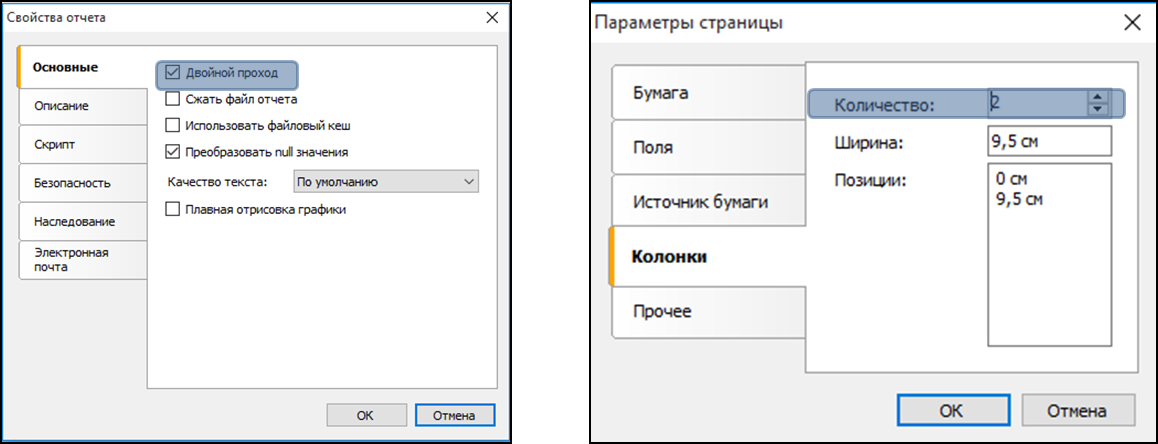Image resolution: width=1158 pixels, height=444 pixels.
Task: Uncheck Преобразовать null значения
Action: 173,152
